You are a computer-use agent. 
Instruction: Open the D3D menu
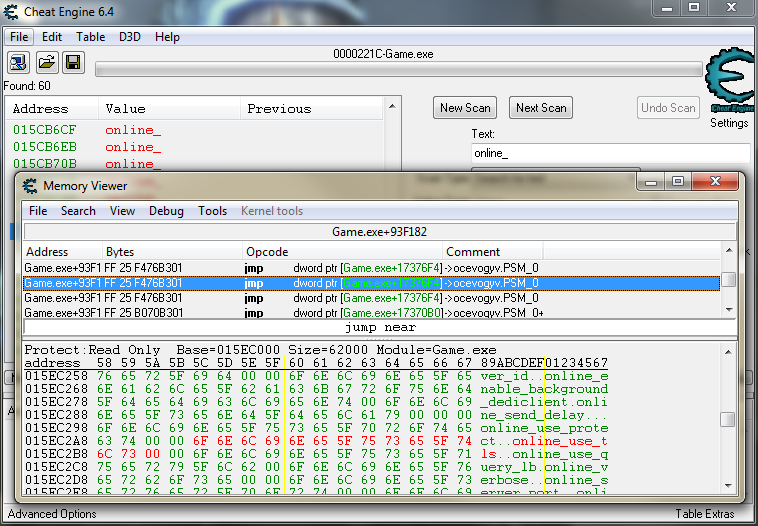click(130, 37)
